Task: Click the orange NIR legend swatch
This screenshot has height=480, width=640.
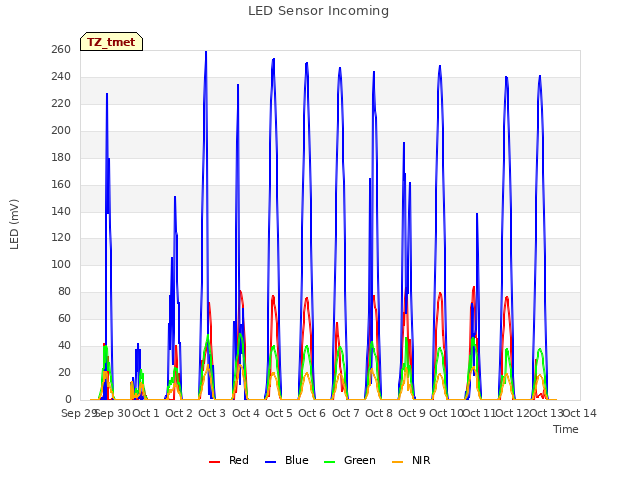Action: [398, 462]
